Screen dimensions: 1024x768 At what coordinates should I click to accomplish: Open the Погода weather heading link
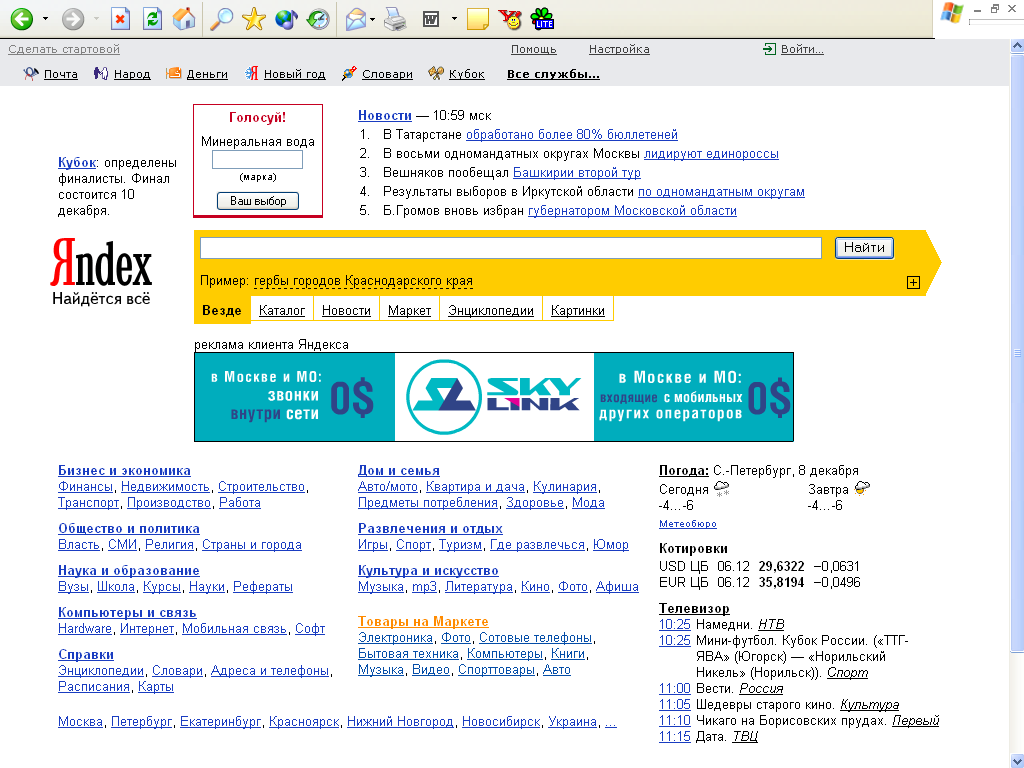684,470
